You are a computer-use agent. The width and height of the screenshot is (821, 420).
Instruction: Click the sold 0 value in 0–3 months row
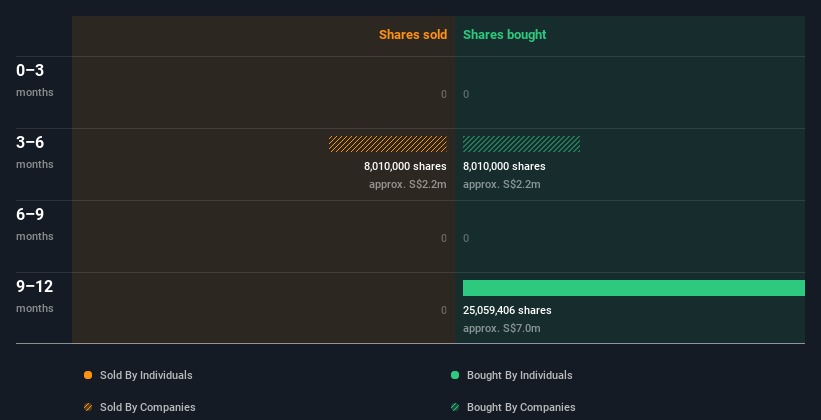pyautogui.click(x=444, y=94)
